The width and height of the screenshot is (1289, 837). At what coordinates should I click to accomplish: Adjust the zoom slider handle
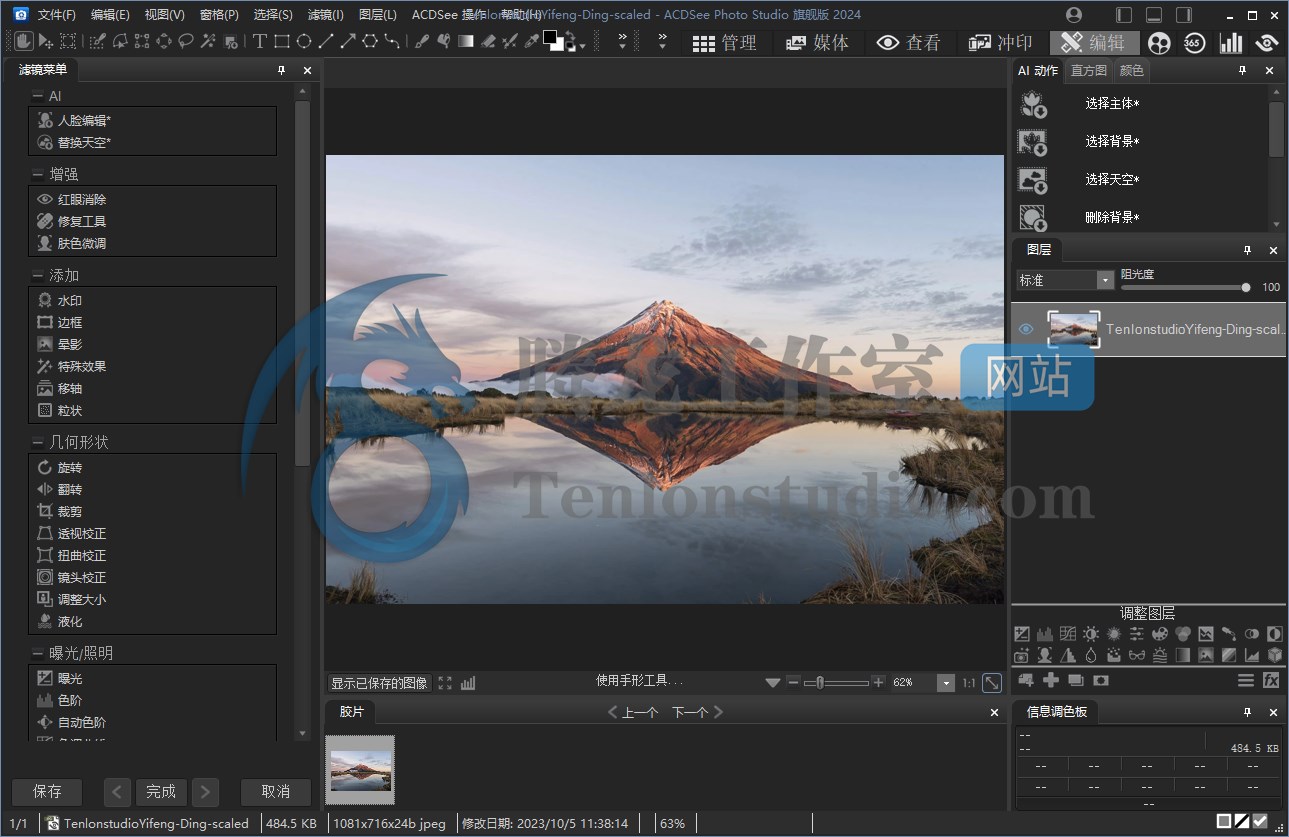coord(820,683)
